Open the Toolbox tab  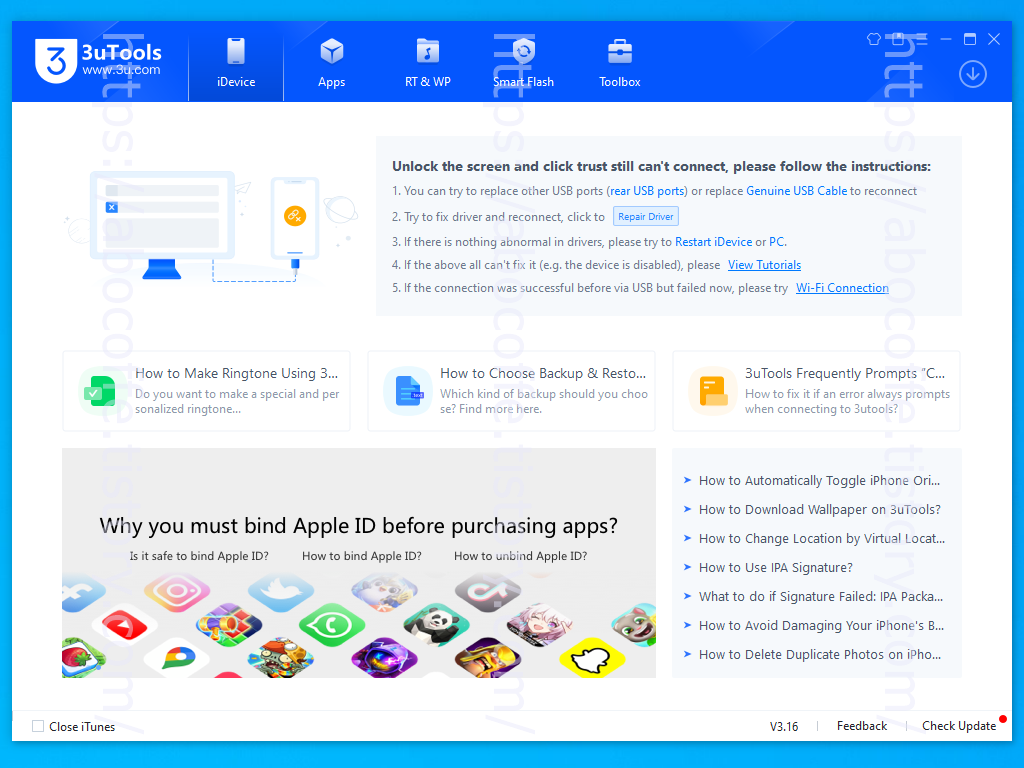619,63
